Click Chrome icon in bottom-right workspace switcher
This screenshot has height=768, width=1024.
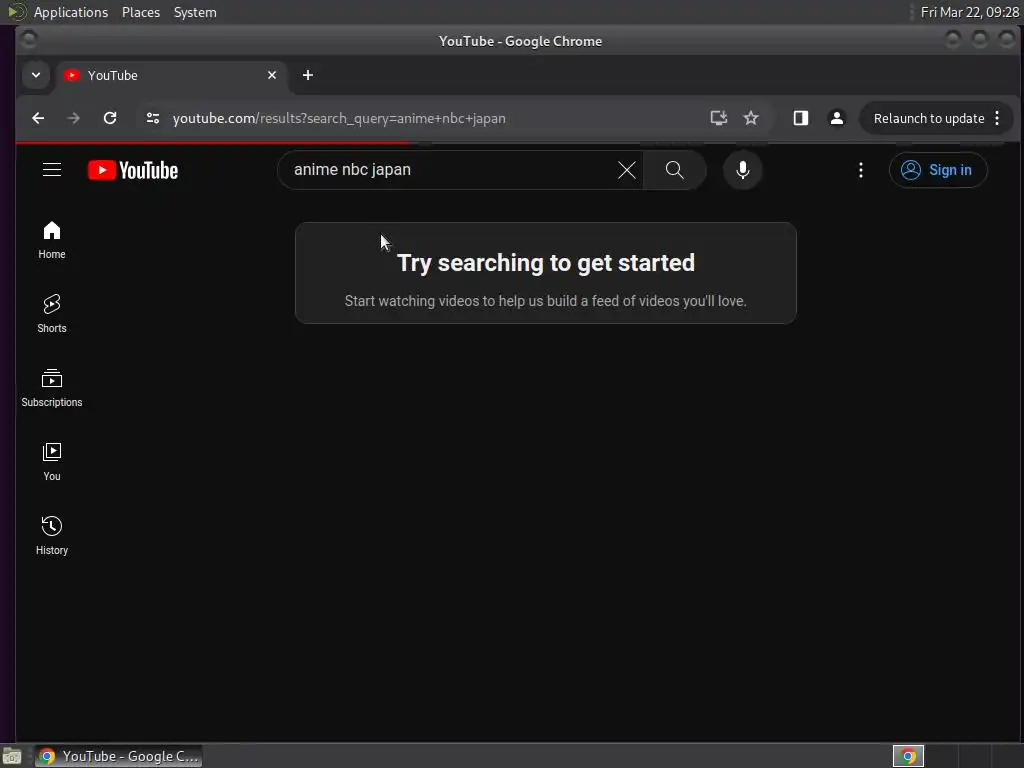coord(908,756)
